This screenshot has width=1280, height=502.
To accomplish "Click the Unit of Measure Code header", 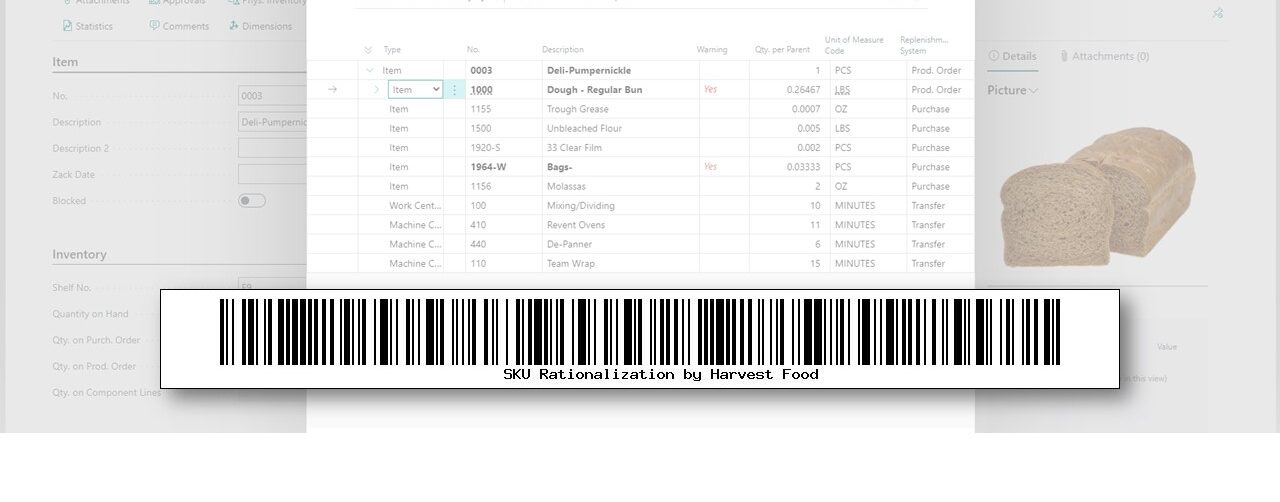I will pyautogui.click(x=854, y=45).
